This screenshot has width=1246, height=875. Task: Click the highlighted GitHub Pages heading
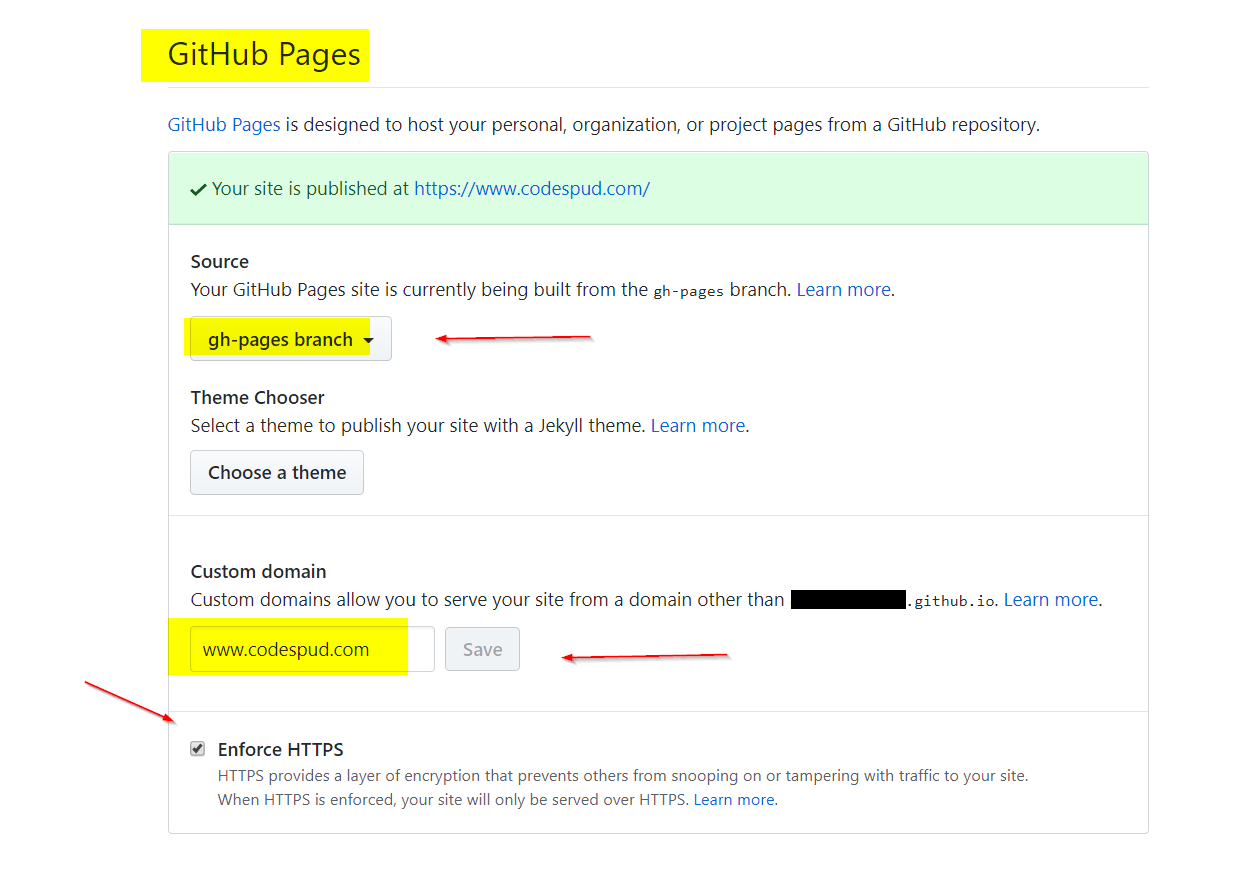[264, 54]
